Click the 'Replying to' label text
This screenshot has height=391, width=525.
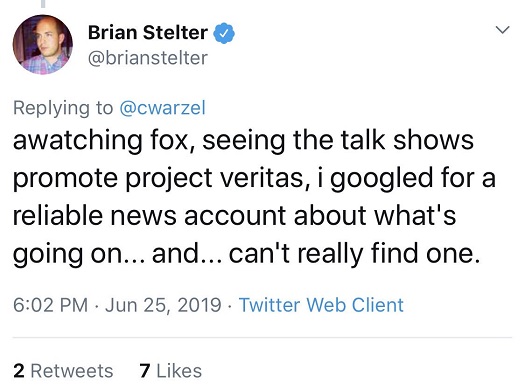coord(63,108)
